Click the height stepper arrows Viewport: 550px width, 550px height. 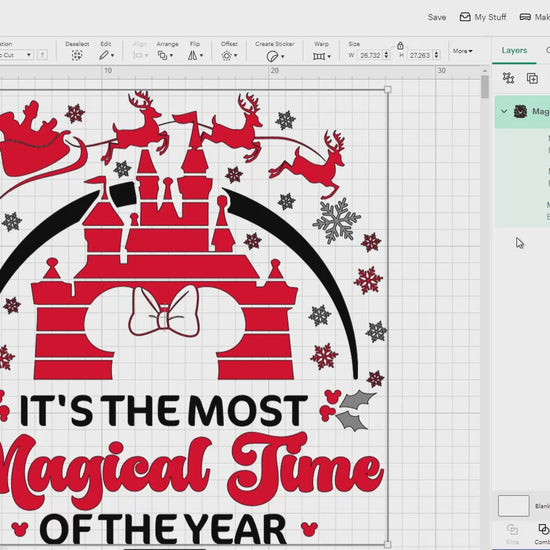click(x=436, y=55)
